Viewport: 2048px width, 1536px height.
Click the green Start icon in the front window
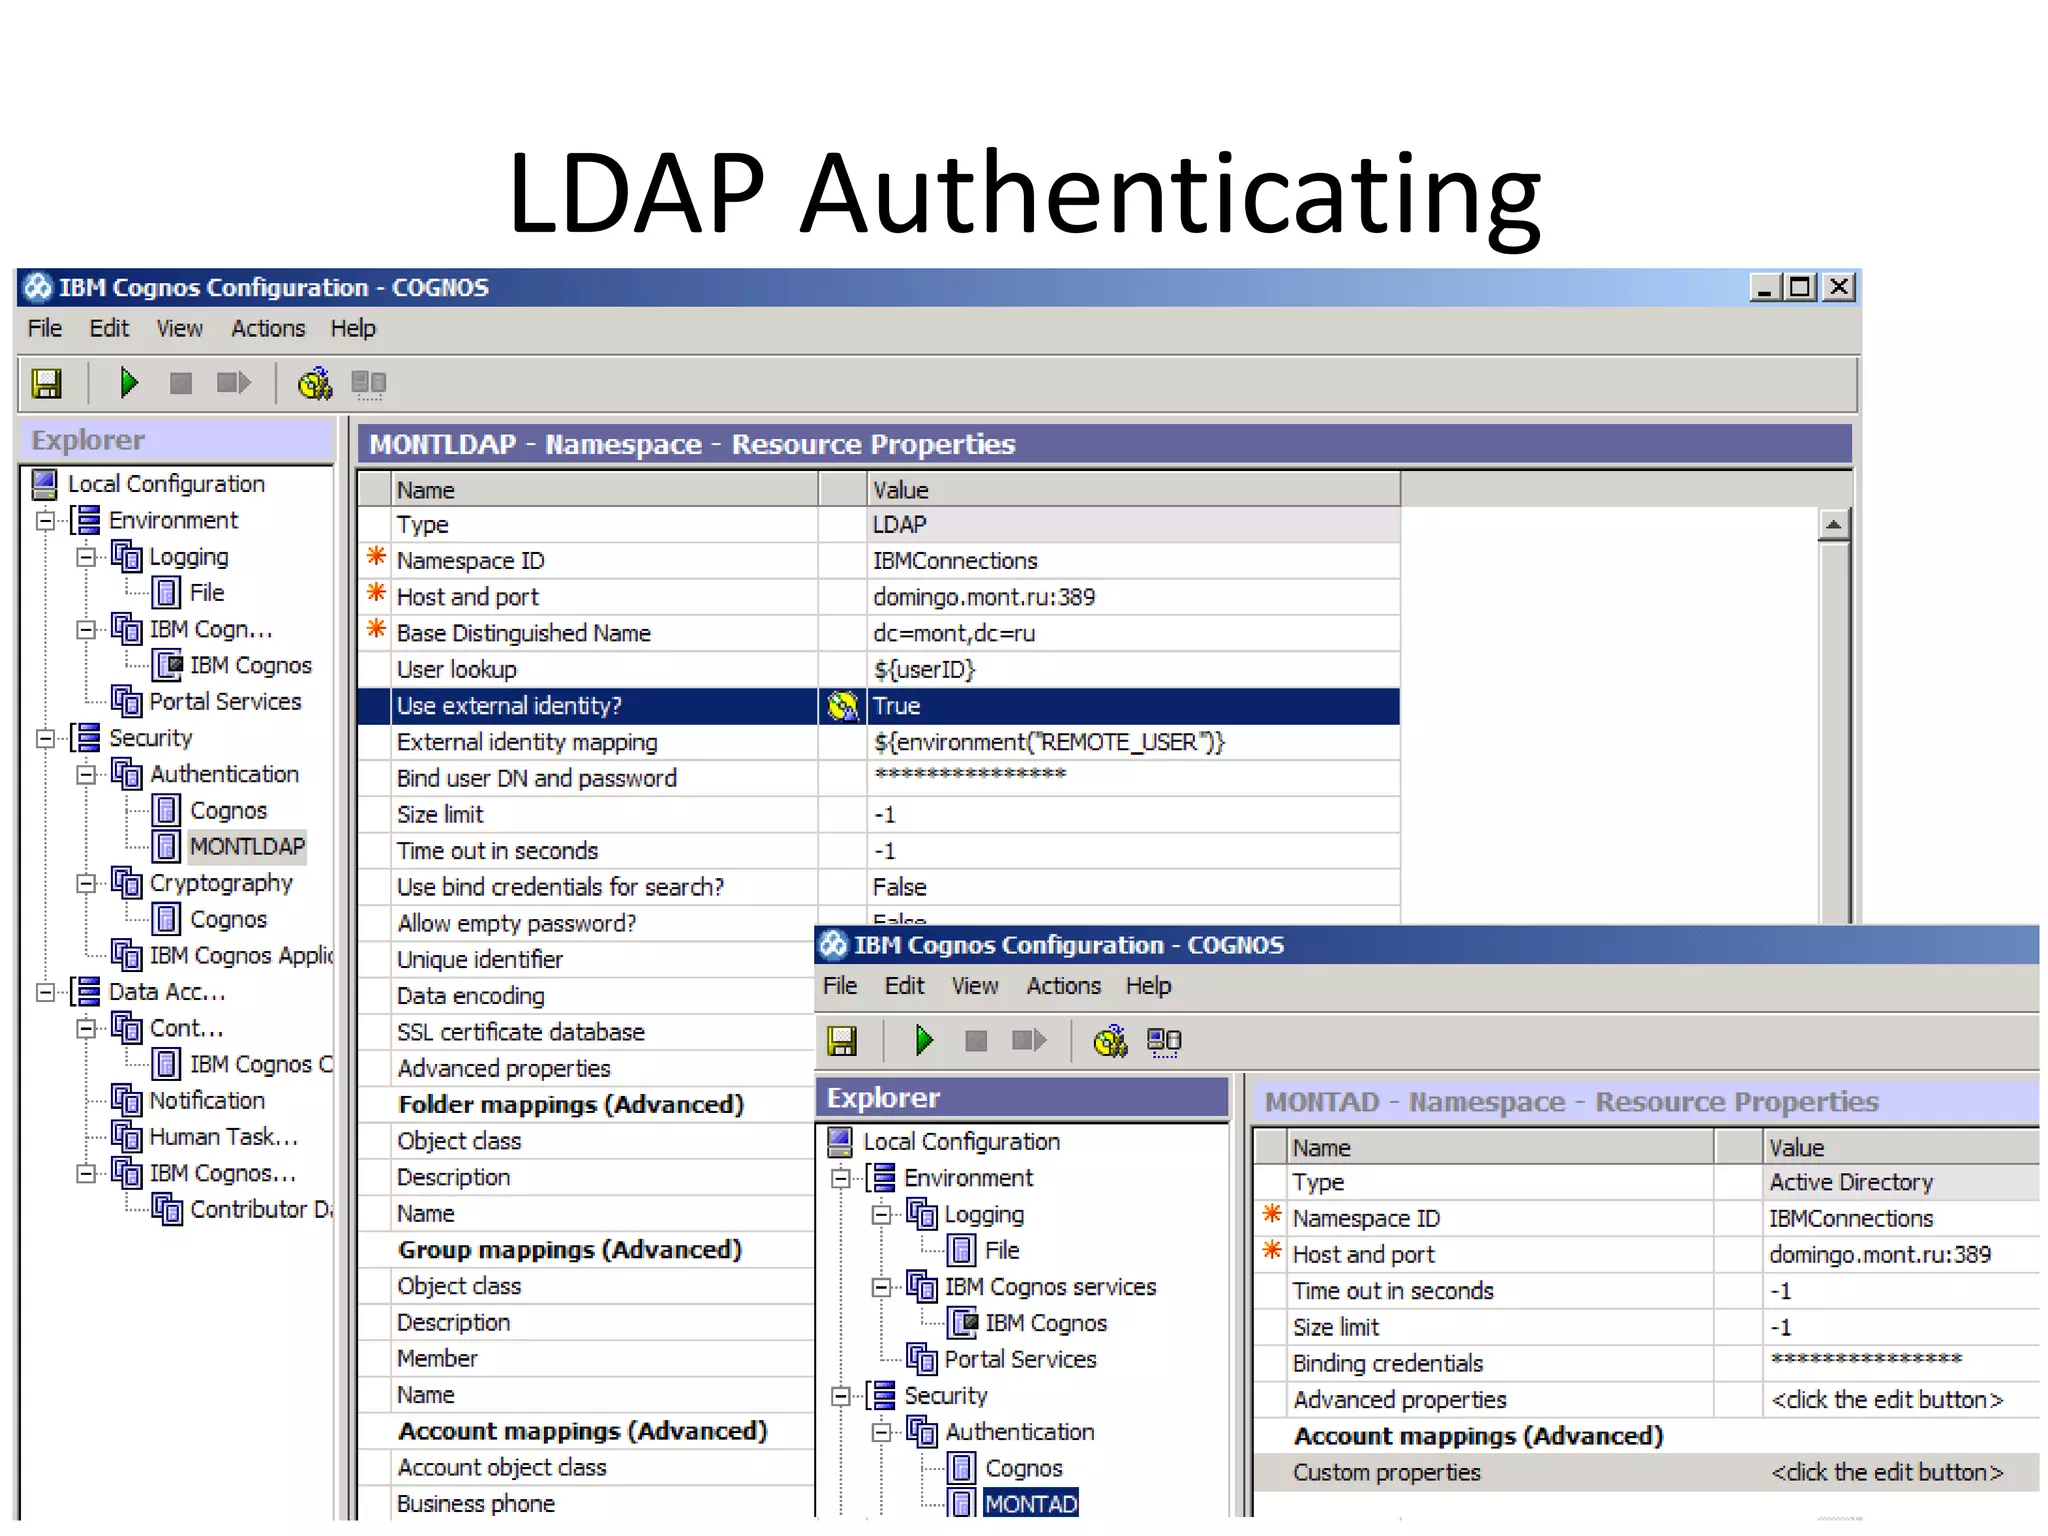[x=924, y=1041]
